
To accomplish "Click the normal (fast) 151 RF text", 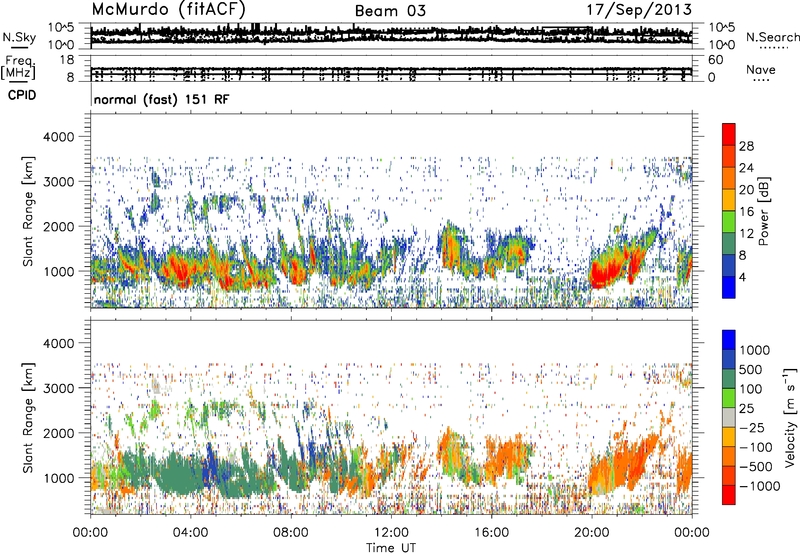I will click(x=161, y=99).
